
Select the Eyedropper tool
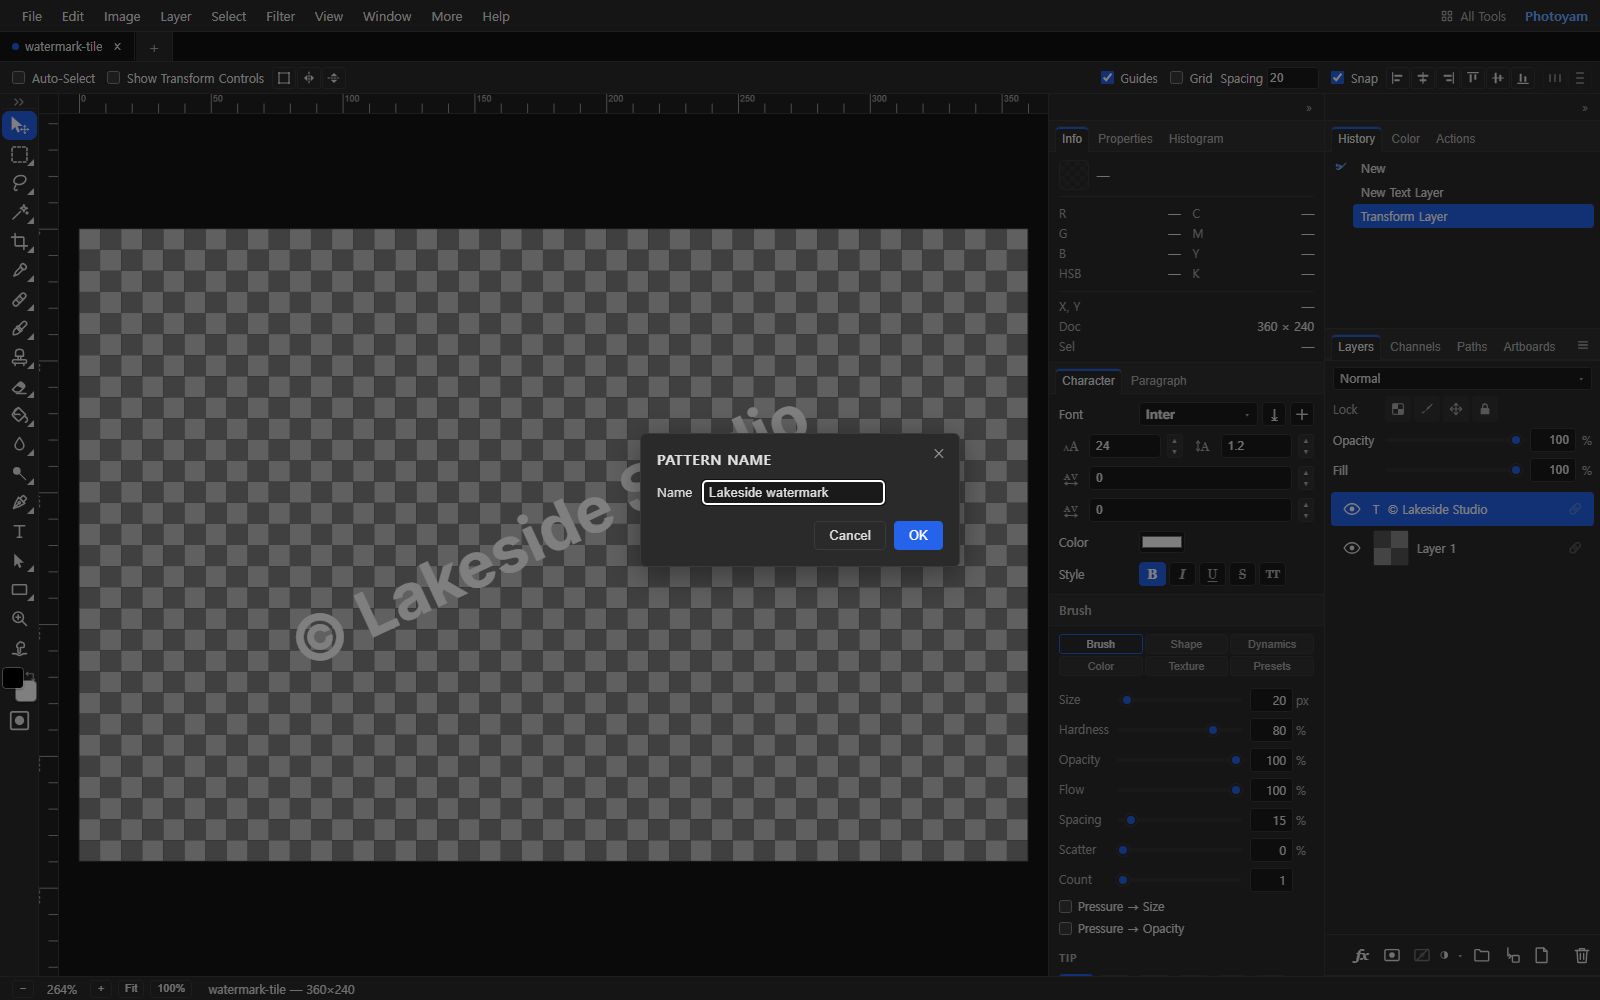click(19, 271)
